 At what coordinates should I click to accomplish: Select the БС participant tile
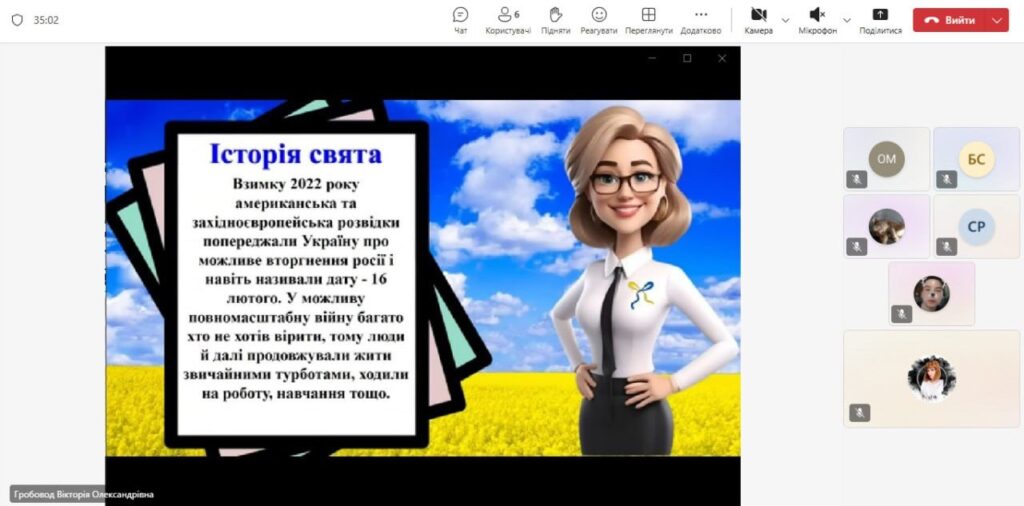[976, 158]
